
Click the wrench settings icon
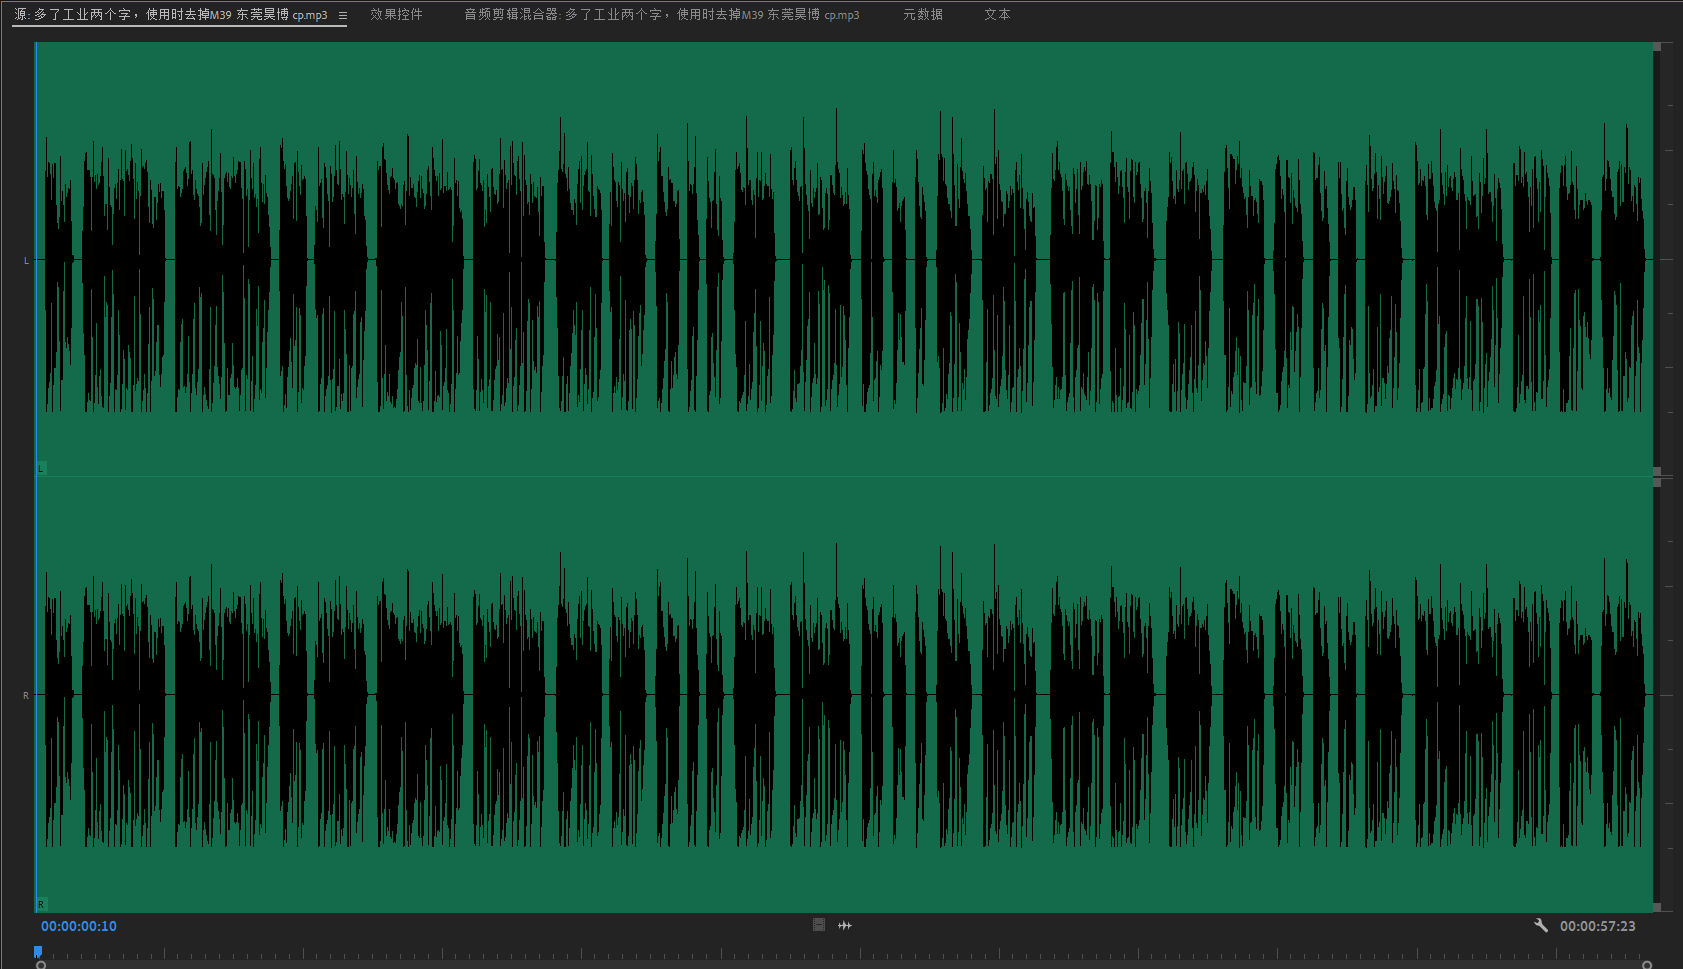1541,925
